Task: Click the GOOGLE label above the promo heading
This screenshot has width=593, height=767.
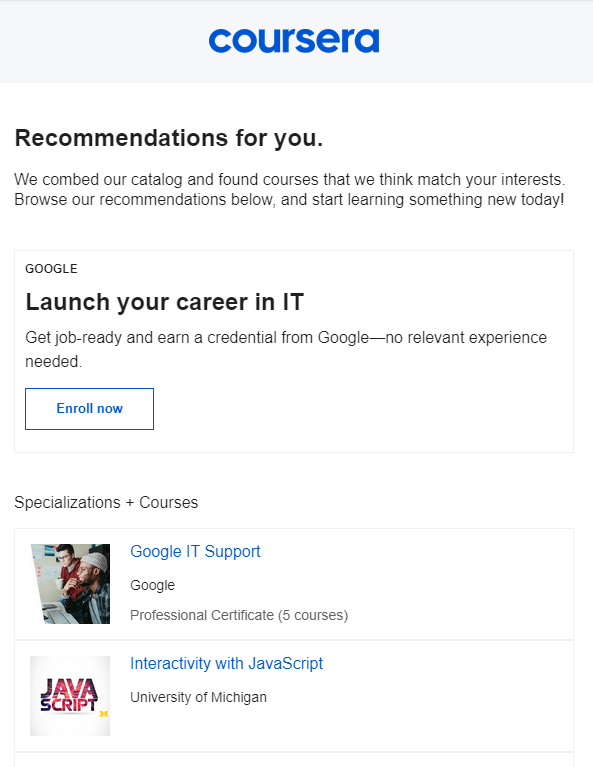Action: coord(51,269)
